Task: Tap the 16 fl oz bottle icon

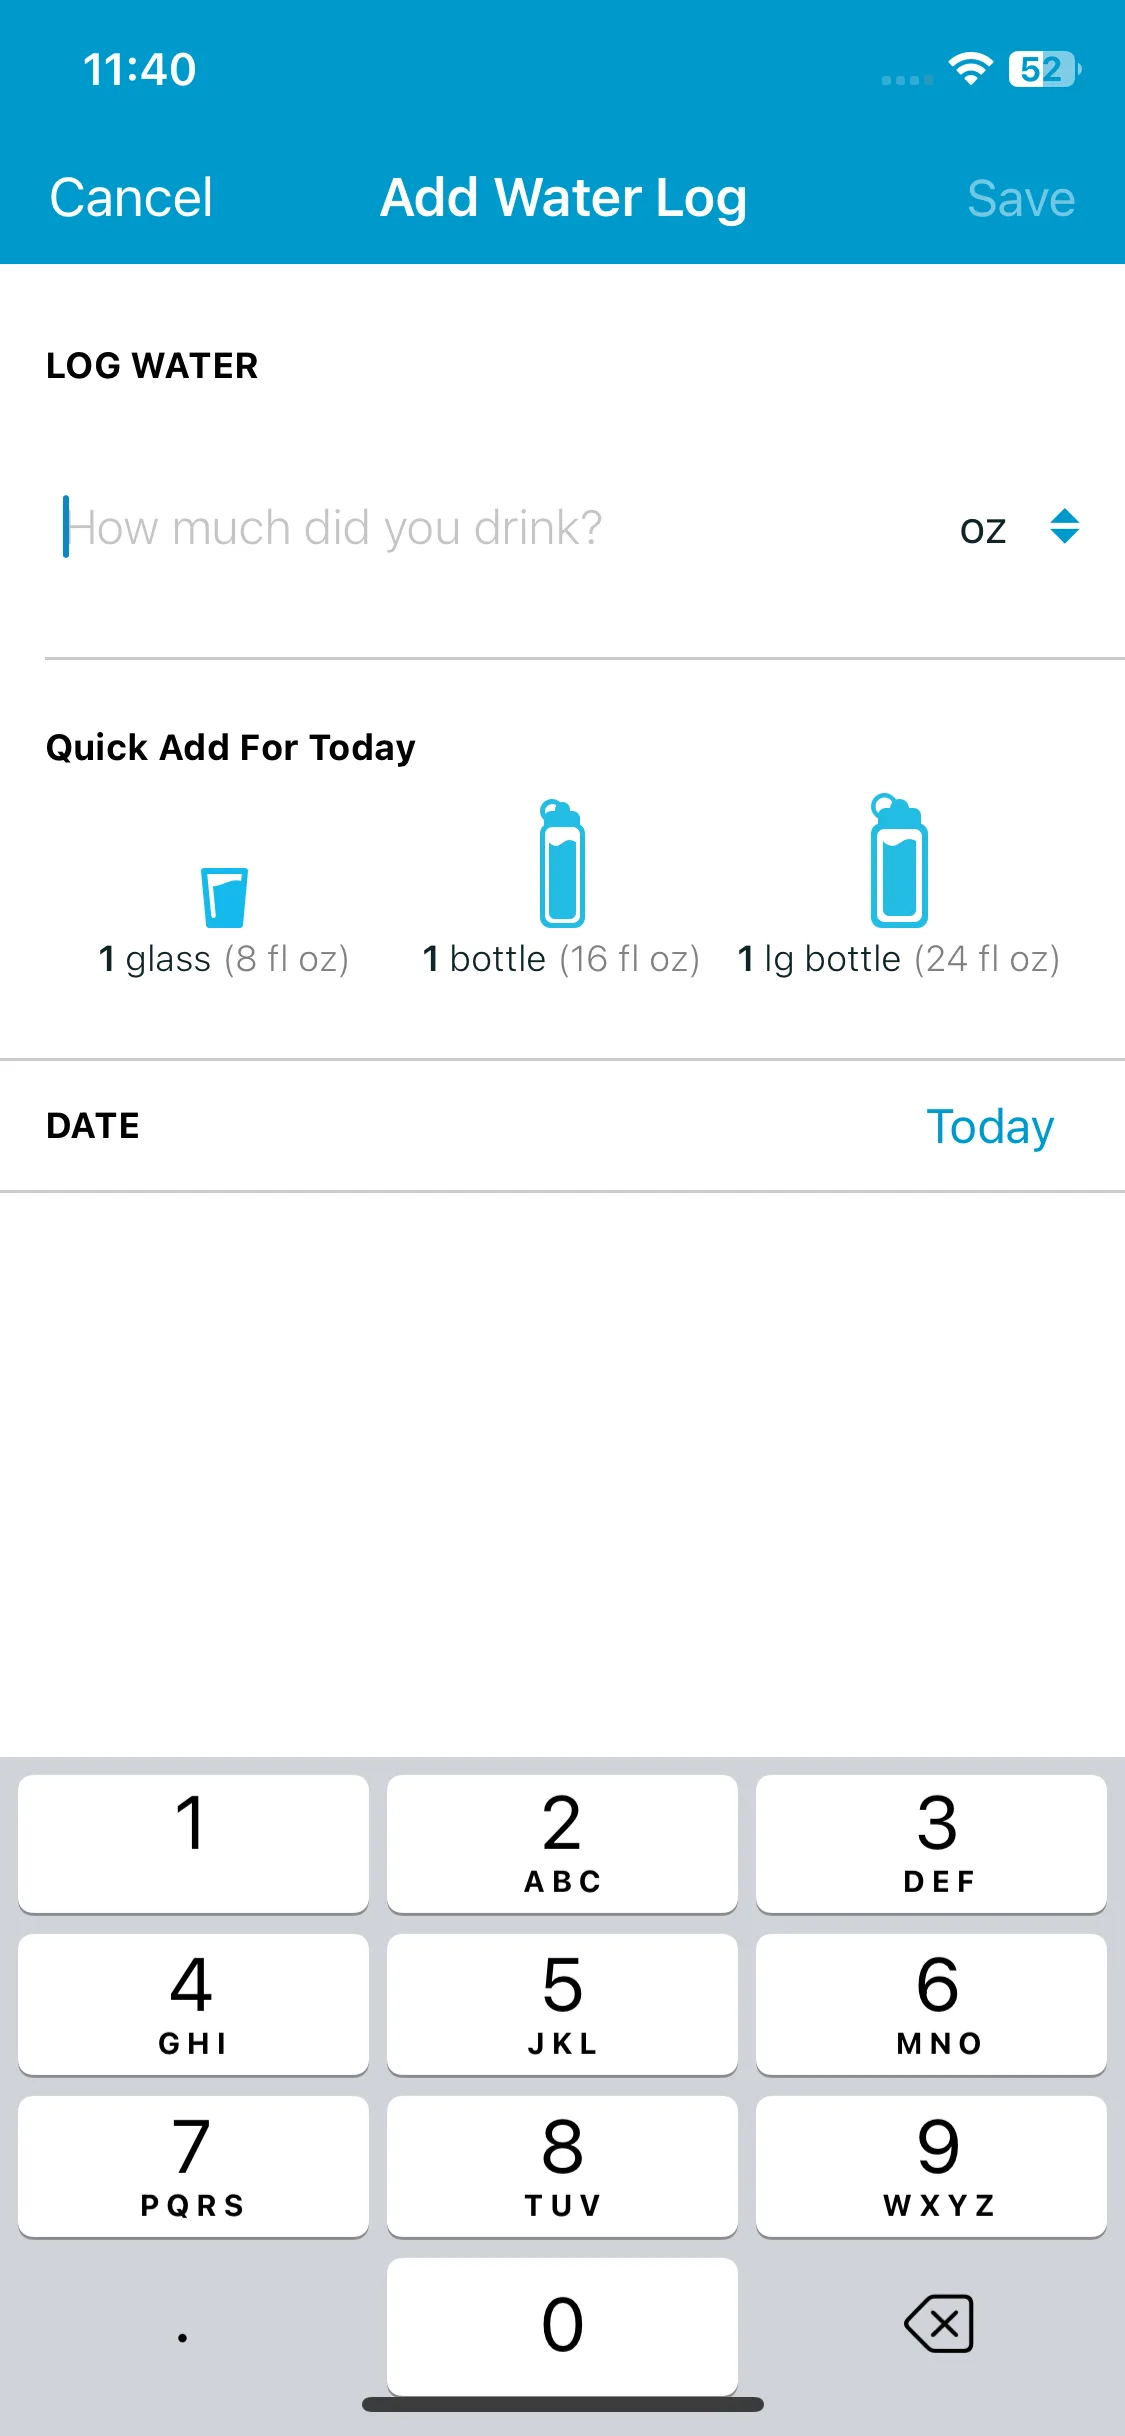Action: tap(562, 863)
